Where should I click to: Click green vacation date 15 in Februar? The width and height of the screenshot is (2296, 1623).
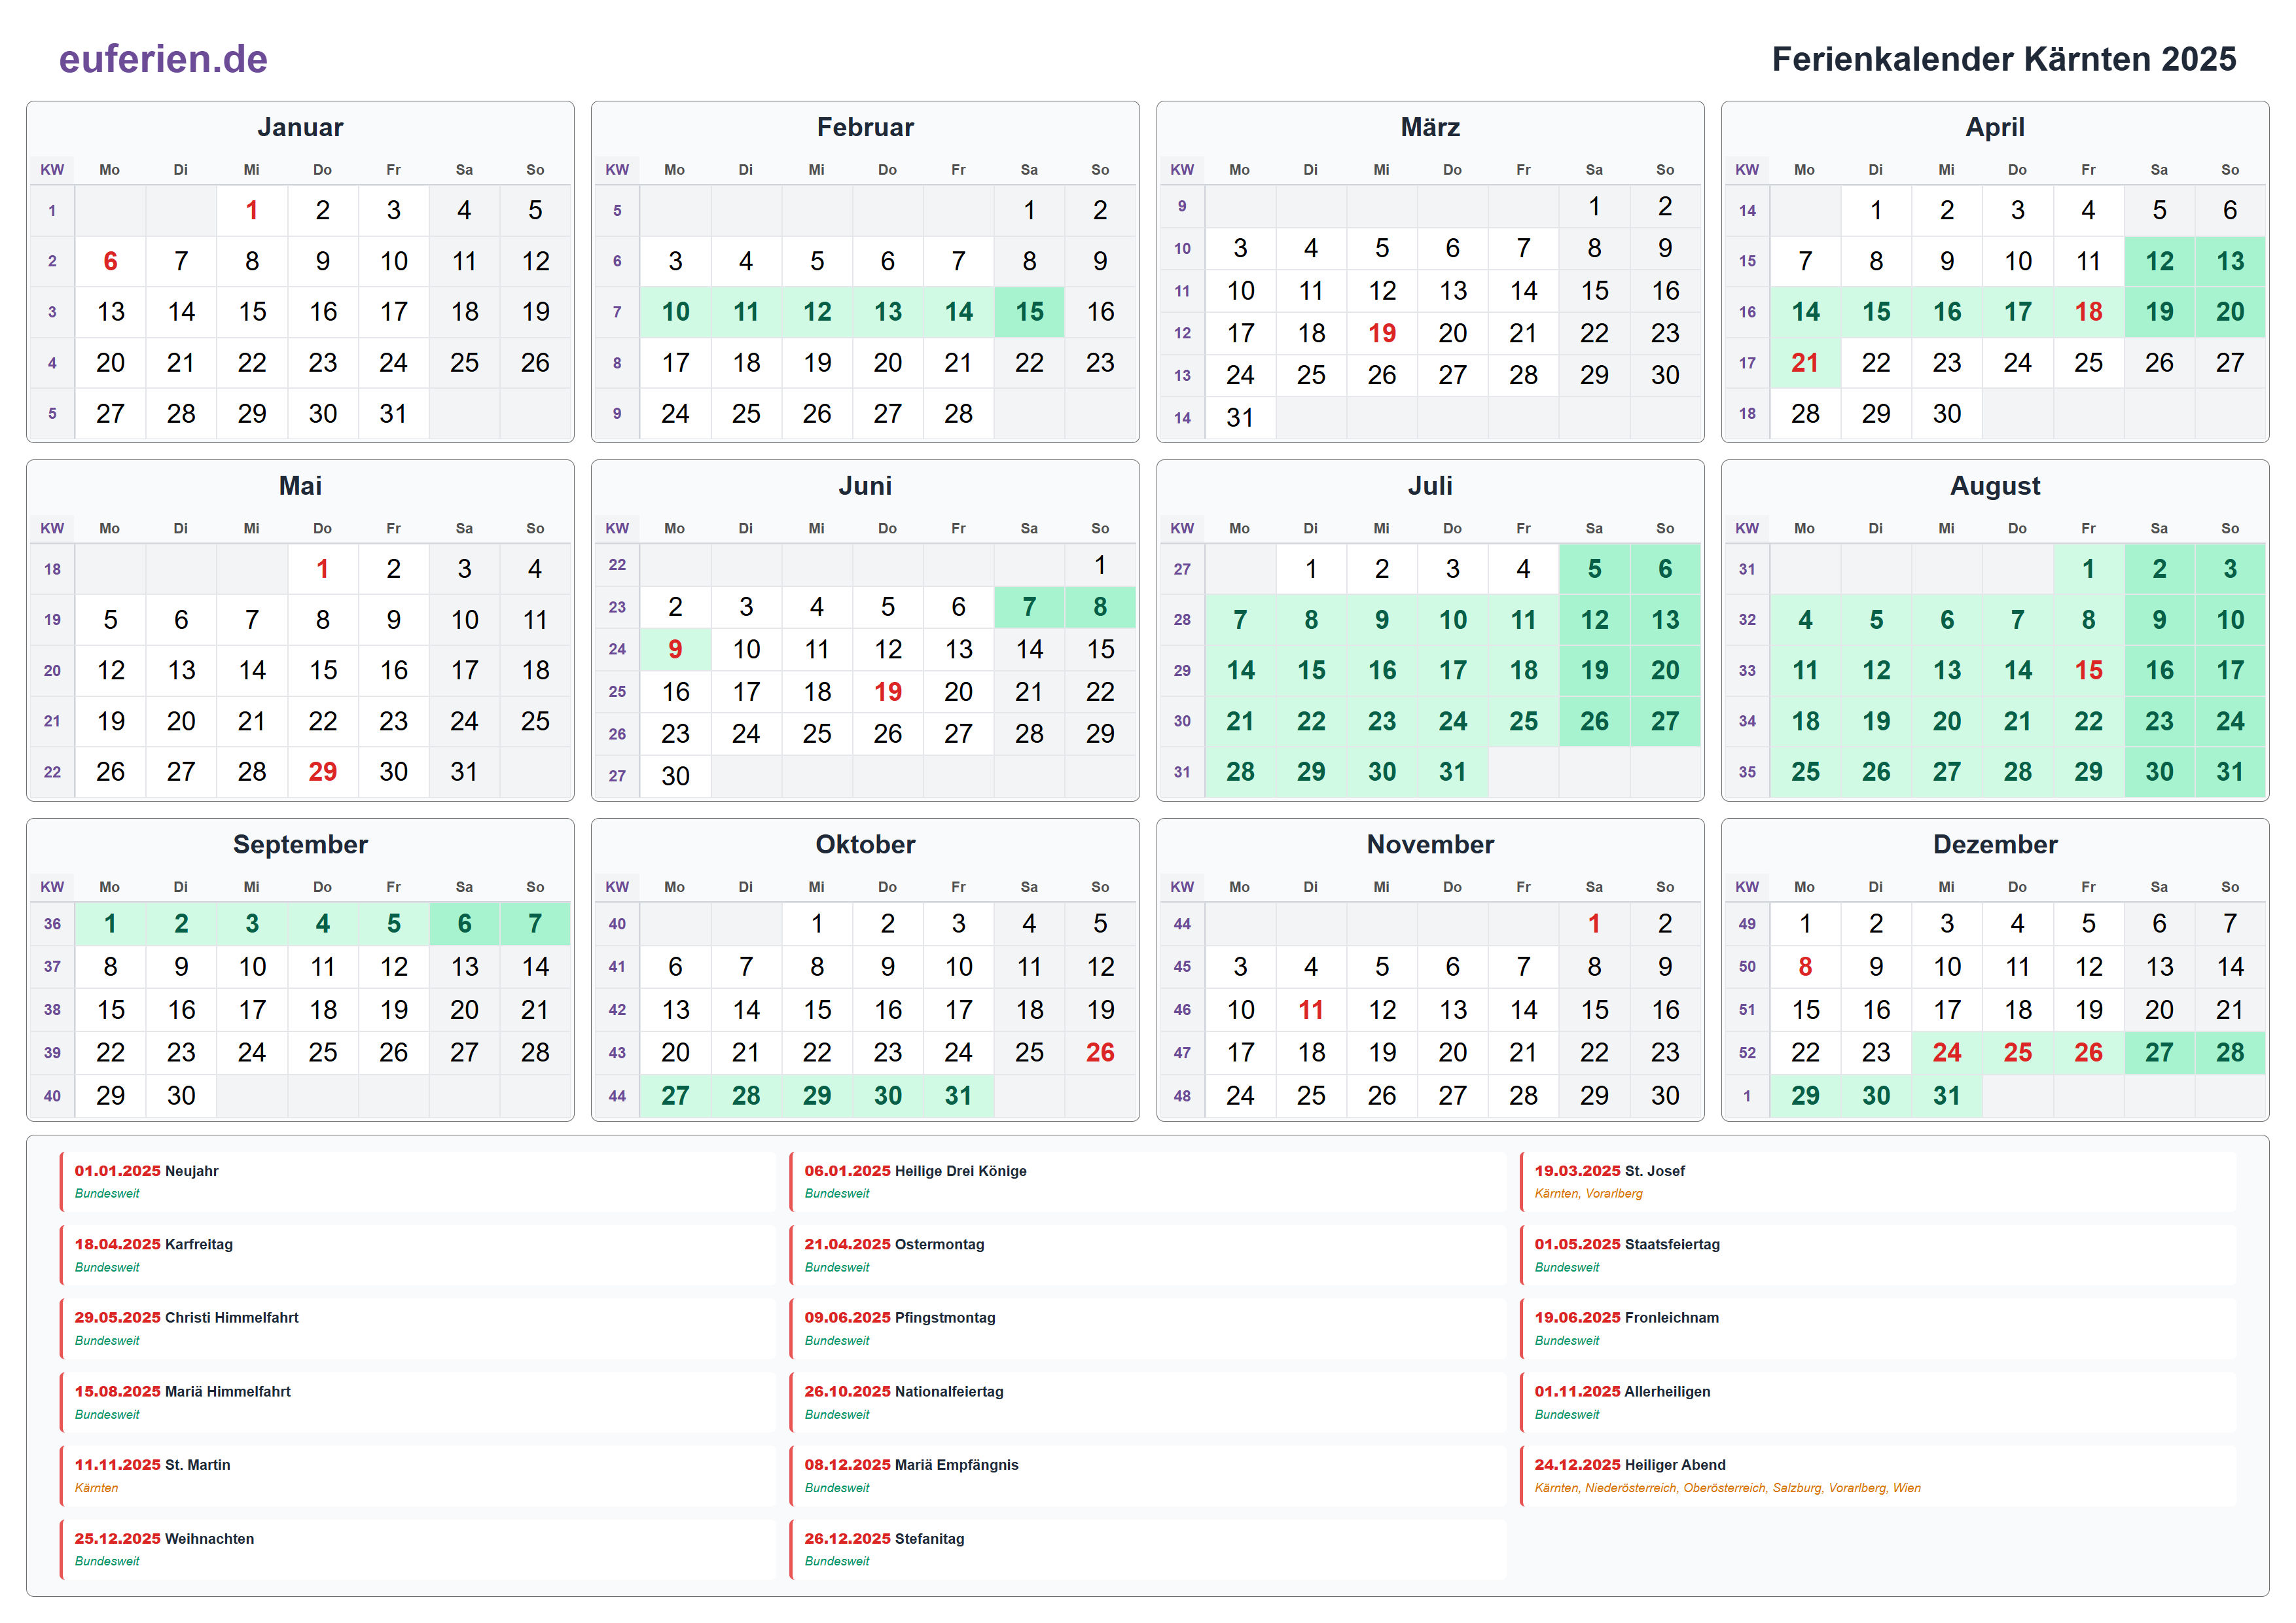tap(1029, 312)
